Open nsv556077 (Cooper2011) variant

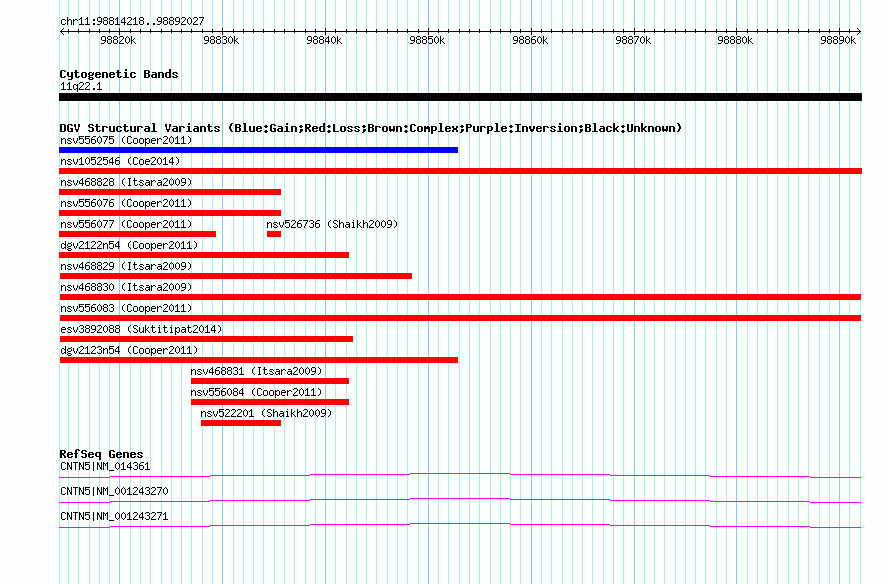(x=126, y=224)
